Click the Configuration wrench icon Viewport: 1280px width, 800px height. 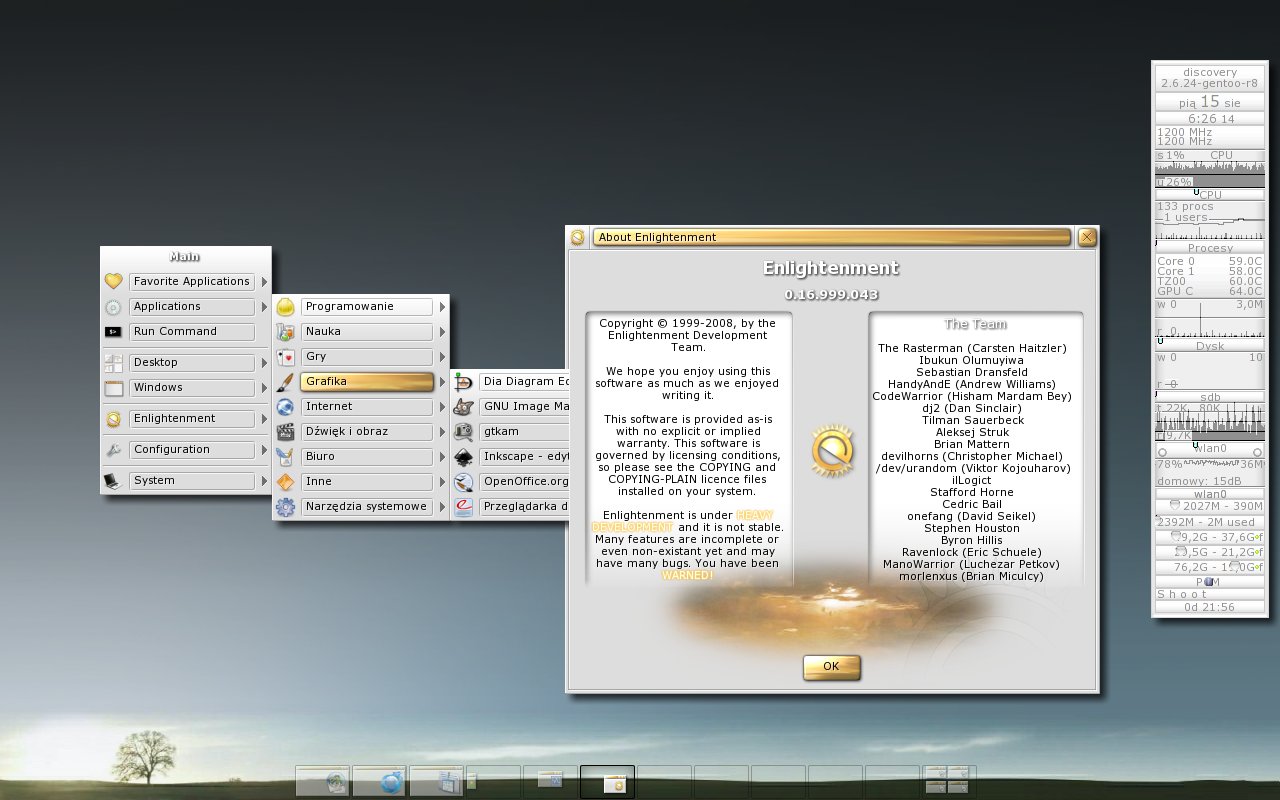[x=113, y=450]
